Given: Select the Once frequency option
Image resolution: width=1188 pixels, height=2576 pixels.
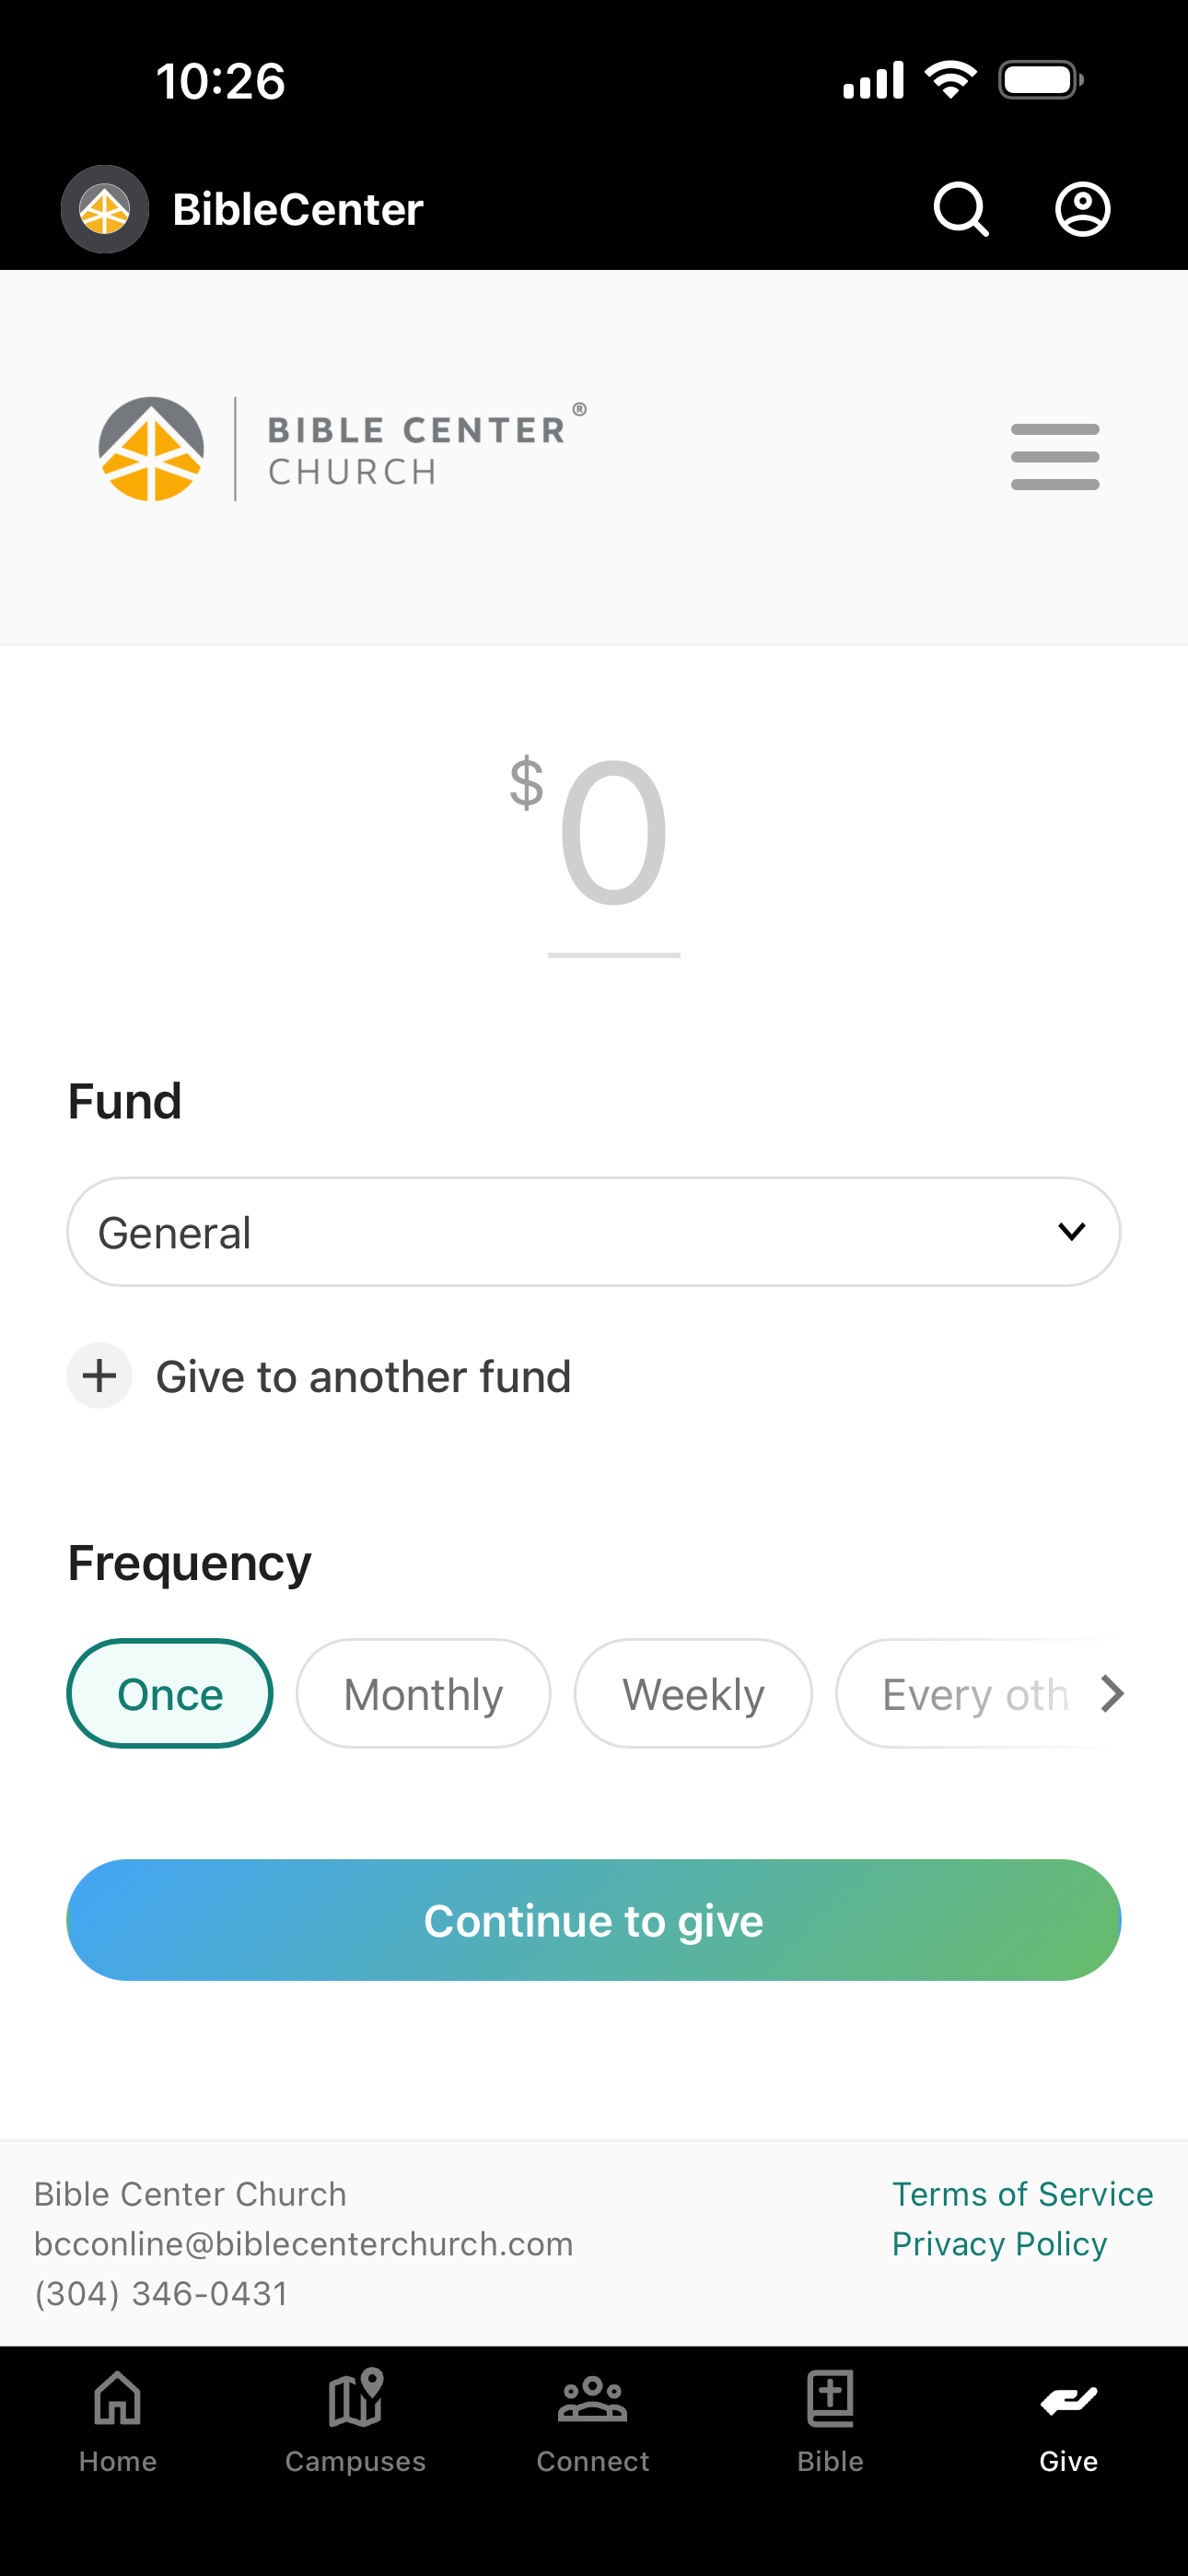Looking at the screenshot, I should pos(170,1693).
